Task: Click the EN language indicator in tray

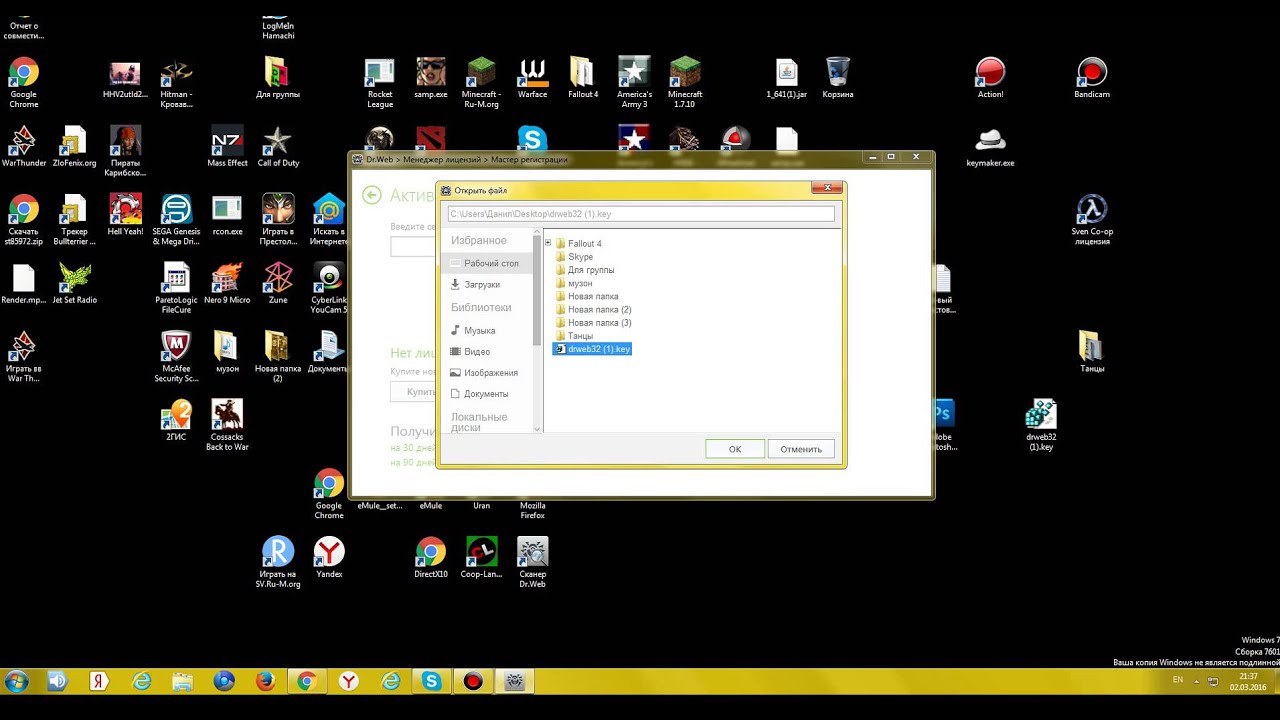Action: (x=1178, y=680)
